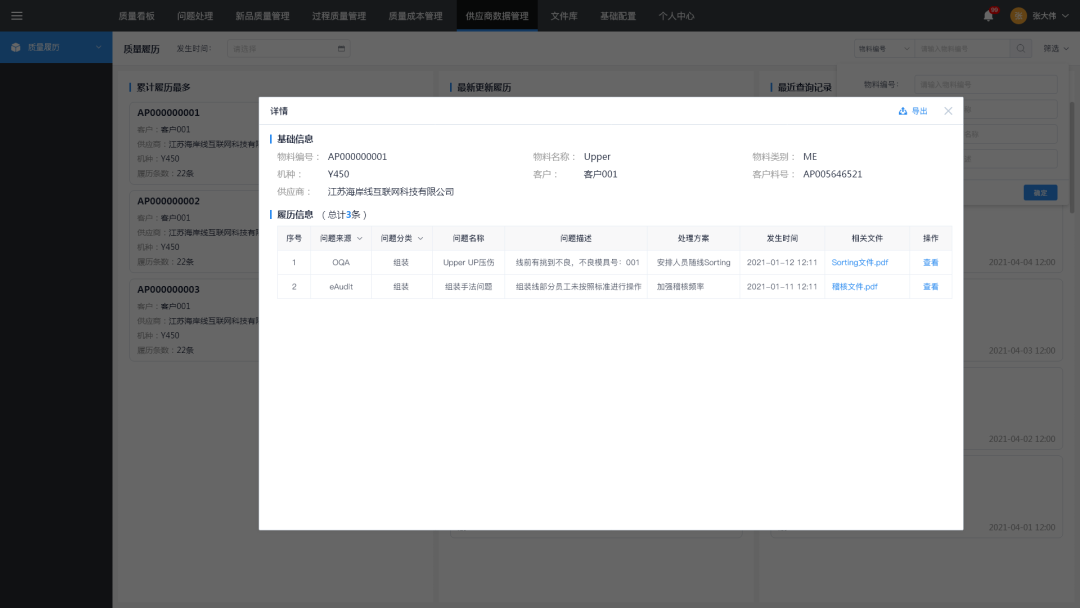Click the 安排人员随线Sorting cell

tap(694, 262)
